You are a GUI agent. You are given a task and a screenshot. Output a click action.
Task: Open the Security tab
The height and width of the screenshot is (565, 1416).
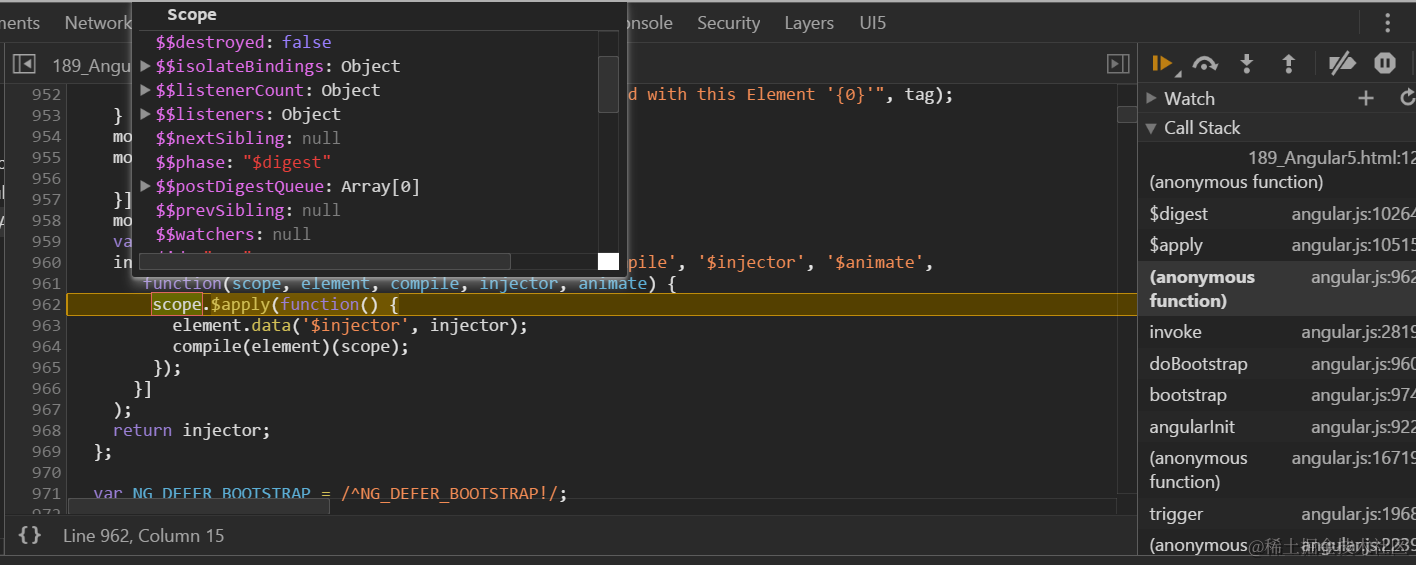point(728,23)
